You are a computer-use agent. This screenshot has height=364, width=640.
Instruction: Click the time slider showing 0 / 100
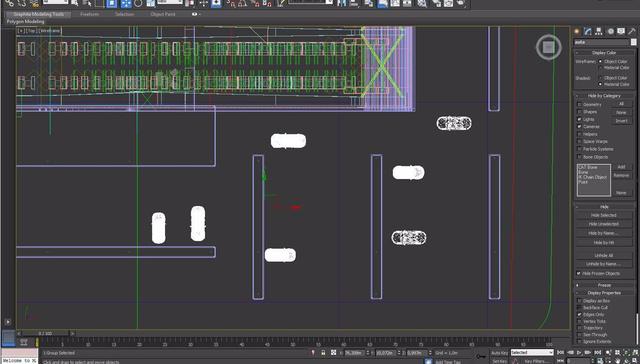45,333
